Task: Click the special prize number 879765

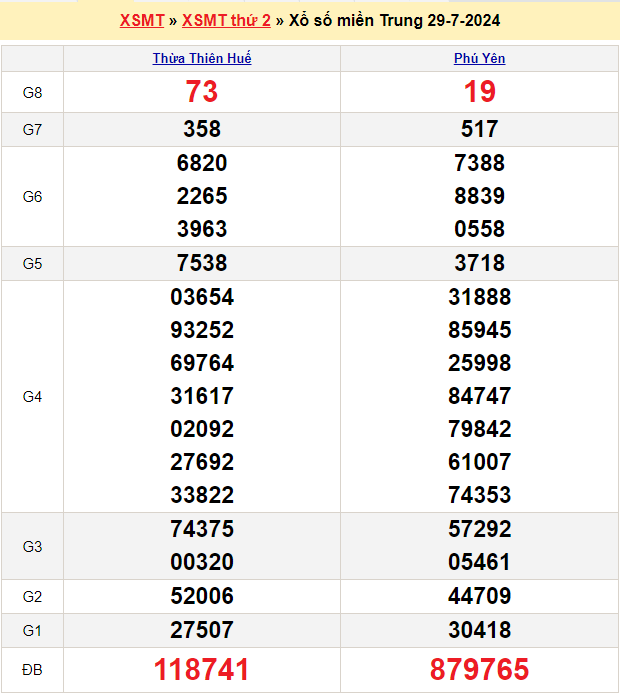Action: click(x=480, y=669)
